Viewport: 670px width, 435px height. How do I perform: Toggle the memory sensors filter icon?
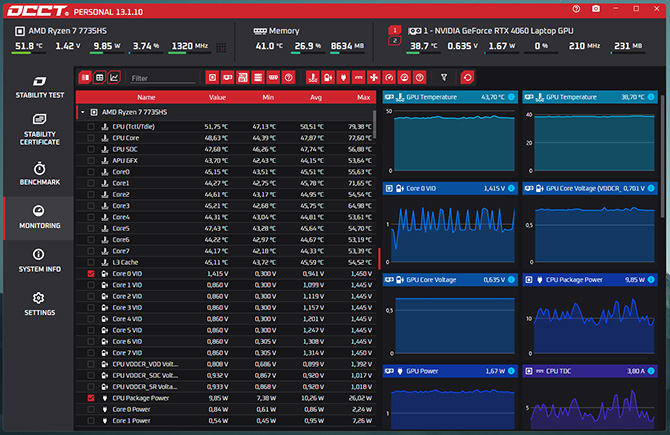point(273,77)
